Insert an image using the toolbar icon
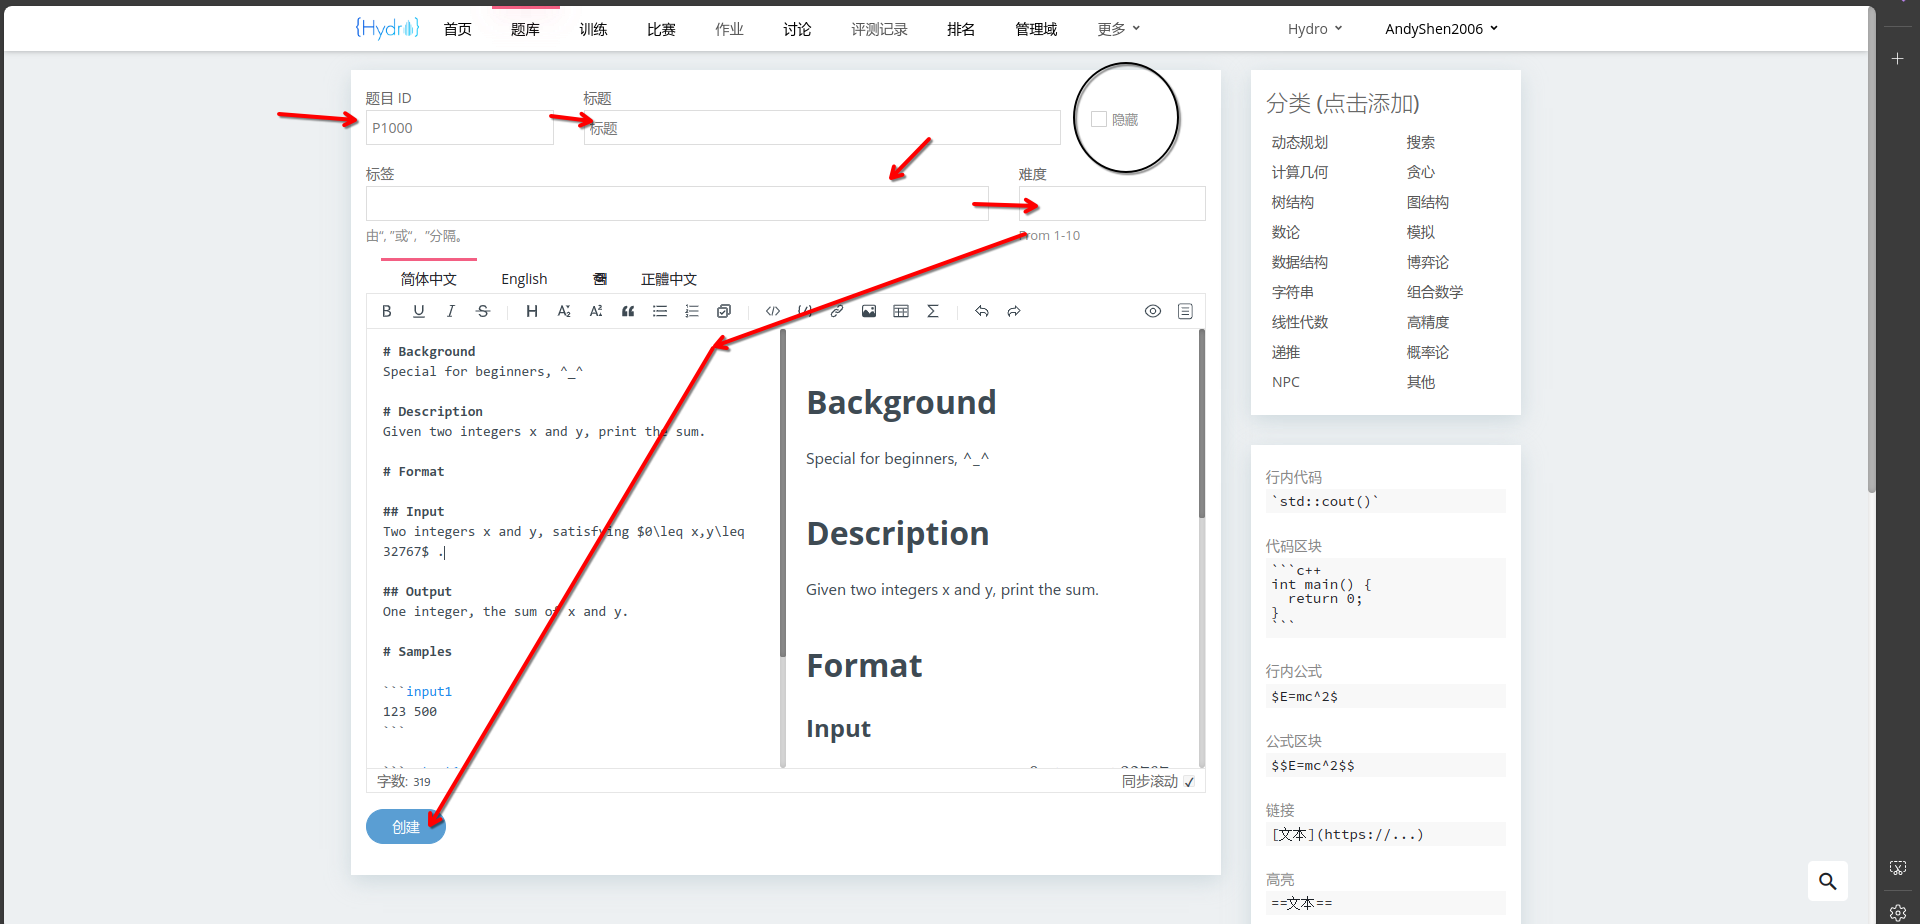1920x924 pixels. pyautogui.click(x=869, y=311)
